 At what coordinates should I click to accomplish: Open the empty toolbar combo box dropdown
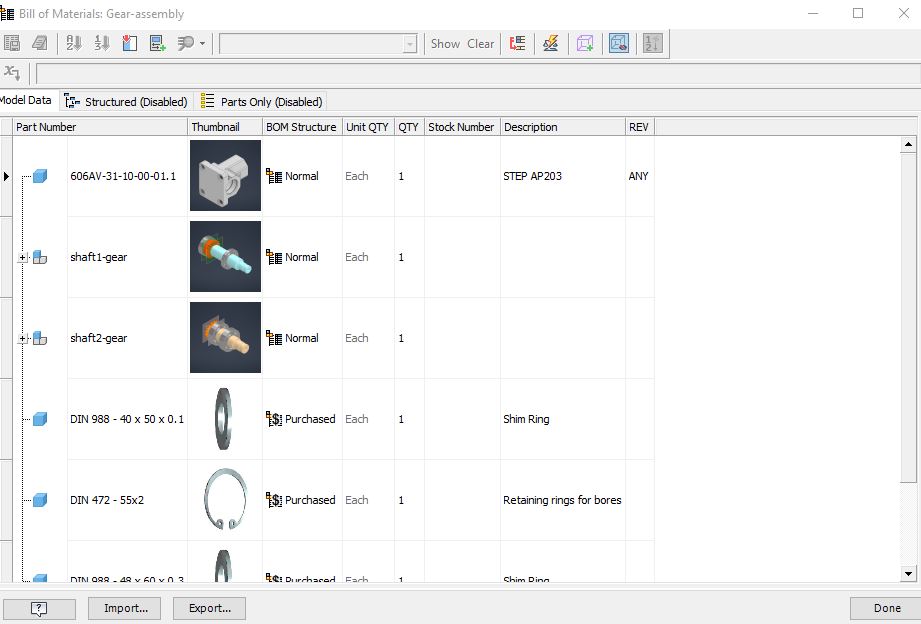pyautogui.click(x=409, y=44)
